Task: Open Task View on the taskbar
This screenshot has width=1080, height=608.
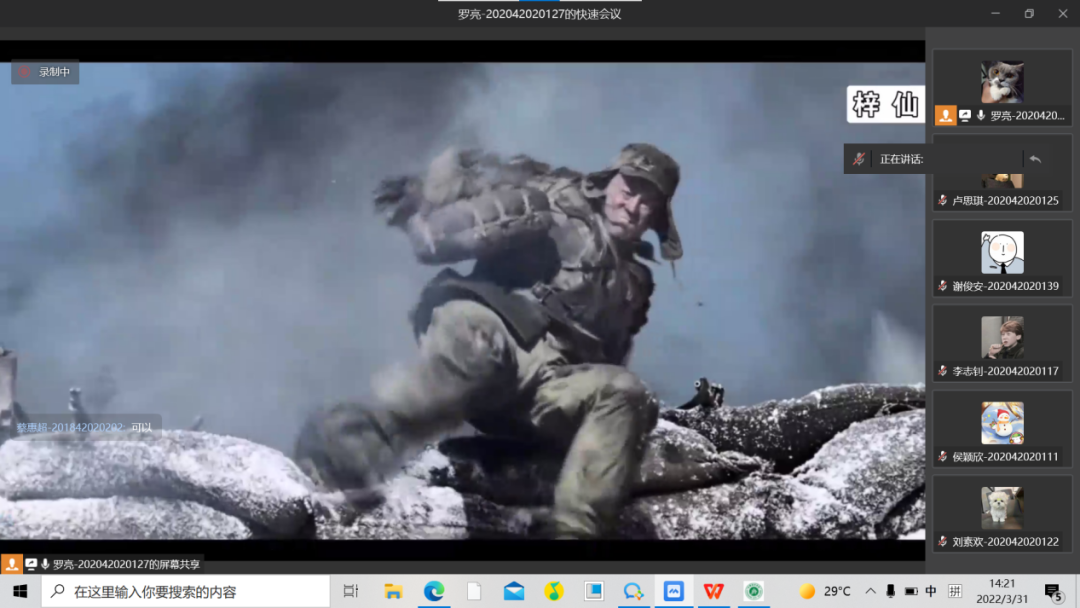Action: (351, 591)
